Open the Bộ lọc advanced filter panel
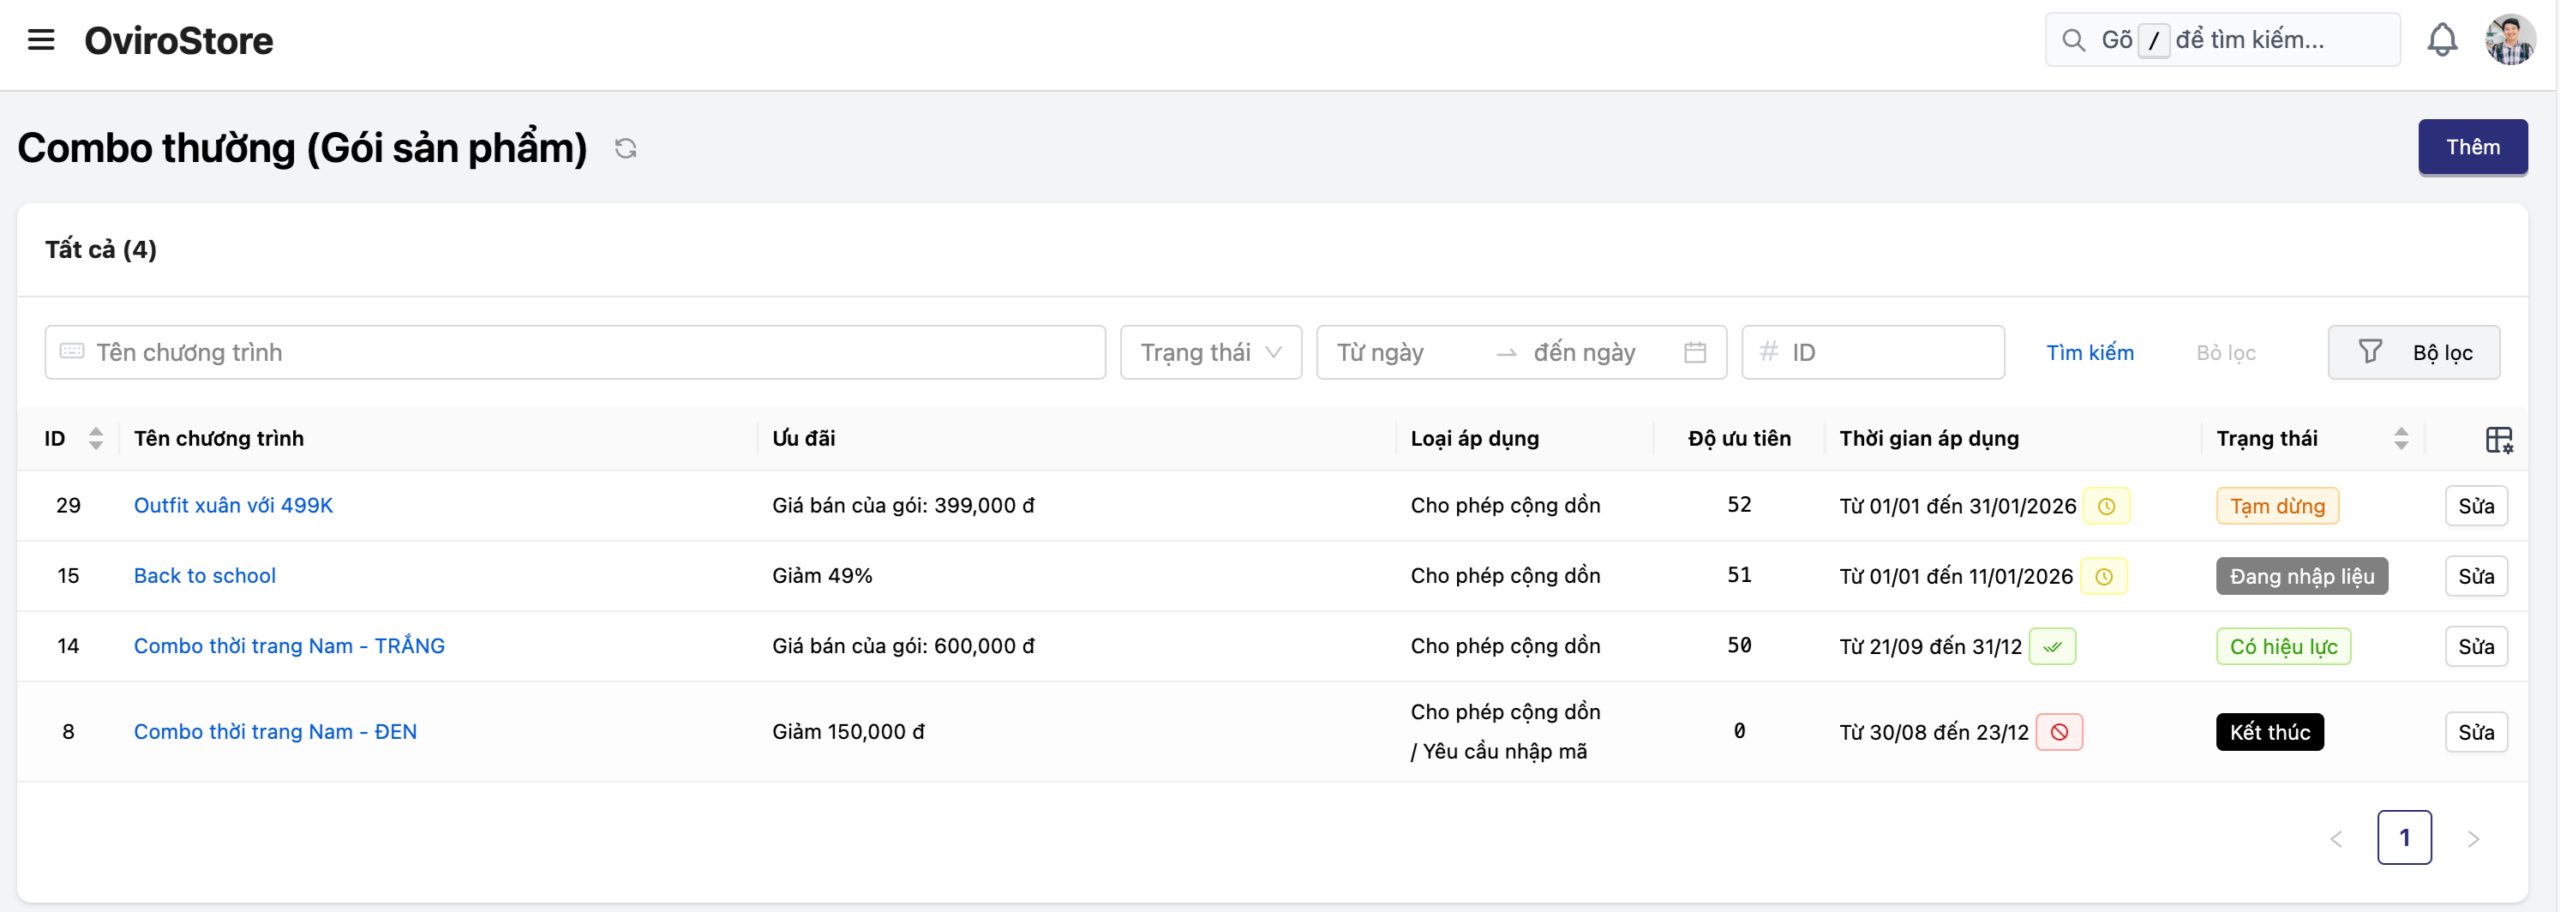 [x=2413, y=353]
